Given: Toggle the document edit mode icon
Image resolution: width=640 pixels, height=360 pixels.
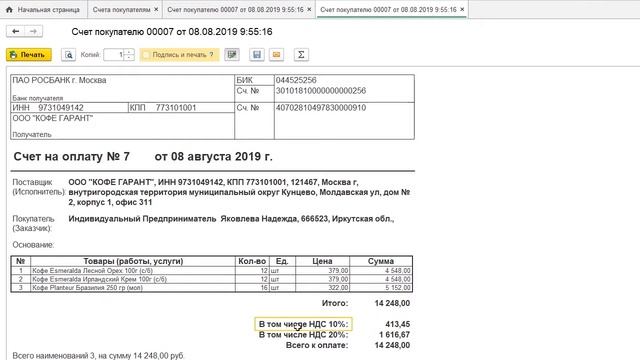Looking at the screenshot, I should pos(232,55).
